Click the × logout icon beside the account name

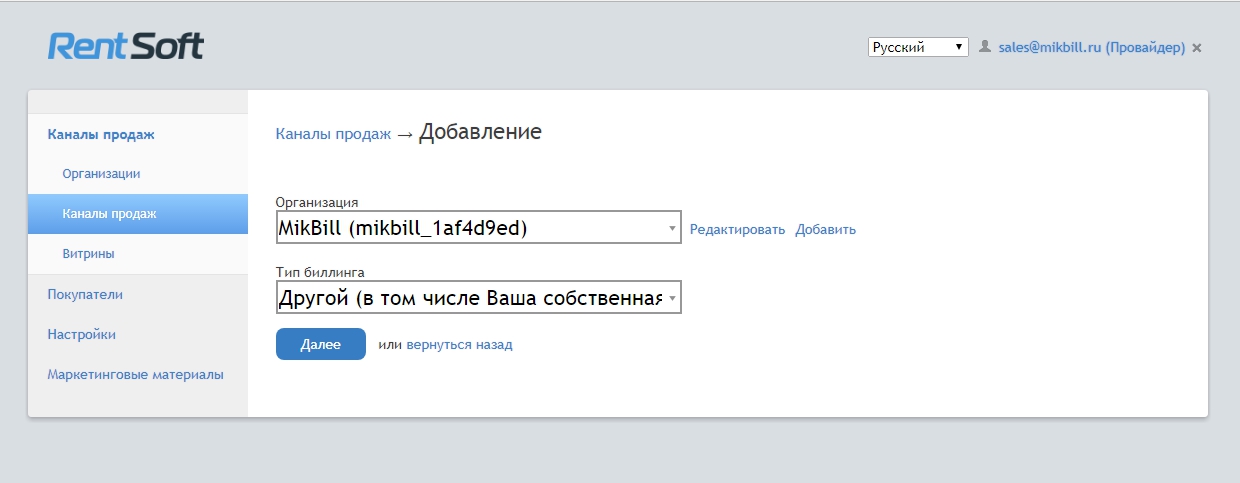pyautogui.click(x=1197, y=48)
